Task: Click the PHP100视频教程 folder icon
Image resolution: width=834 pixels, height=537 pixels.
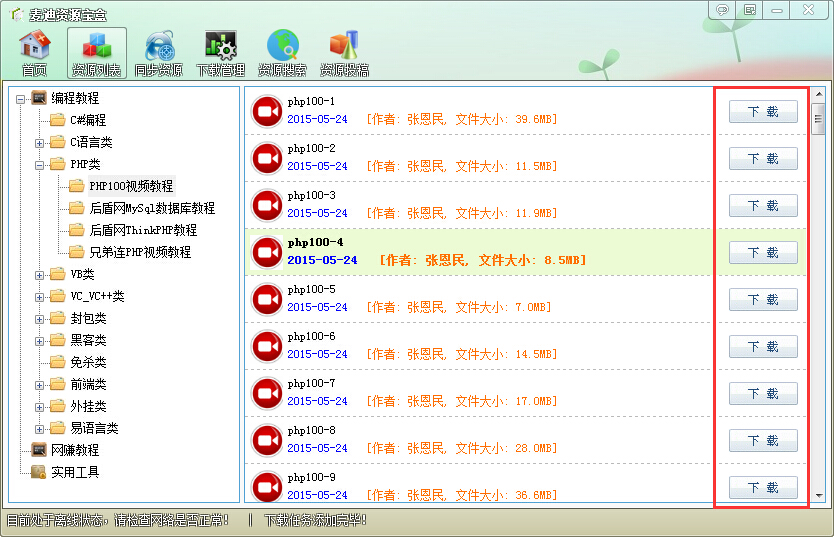Action: point(77,186)
